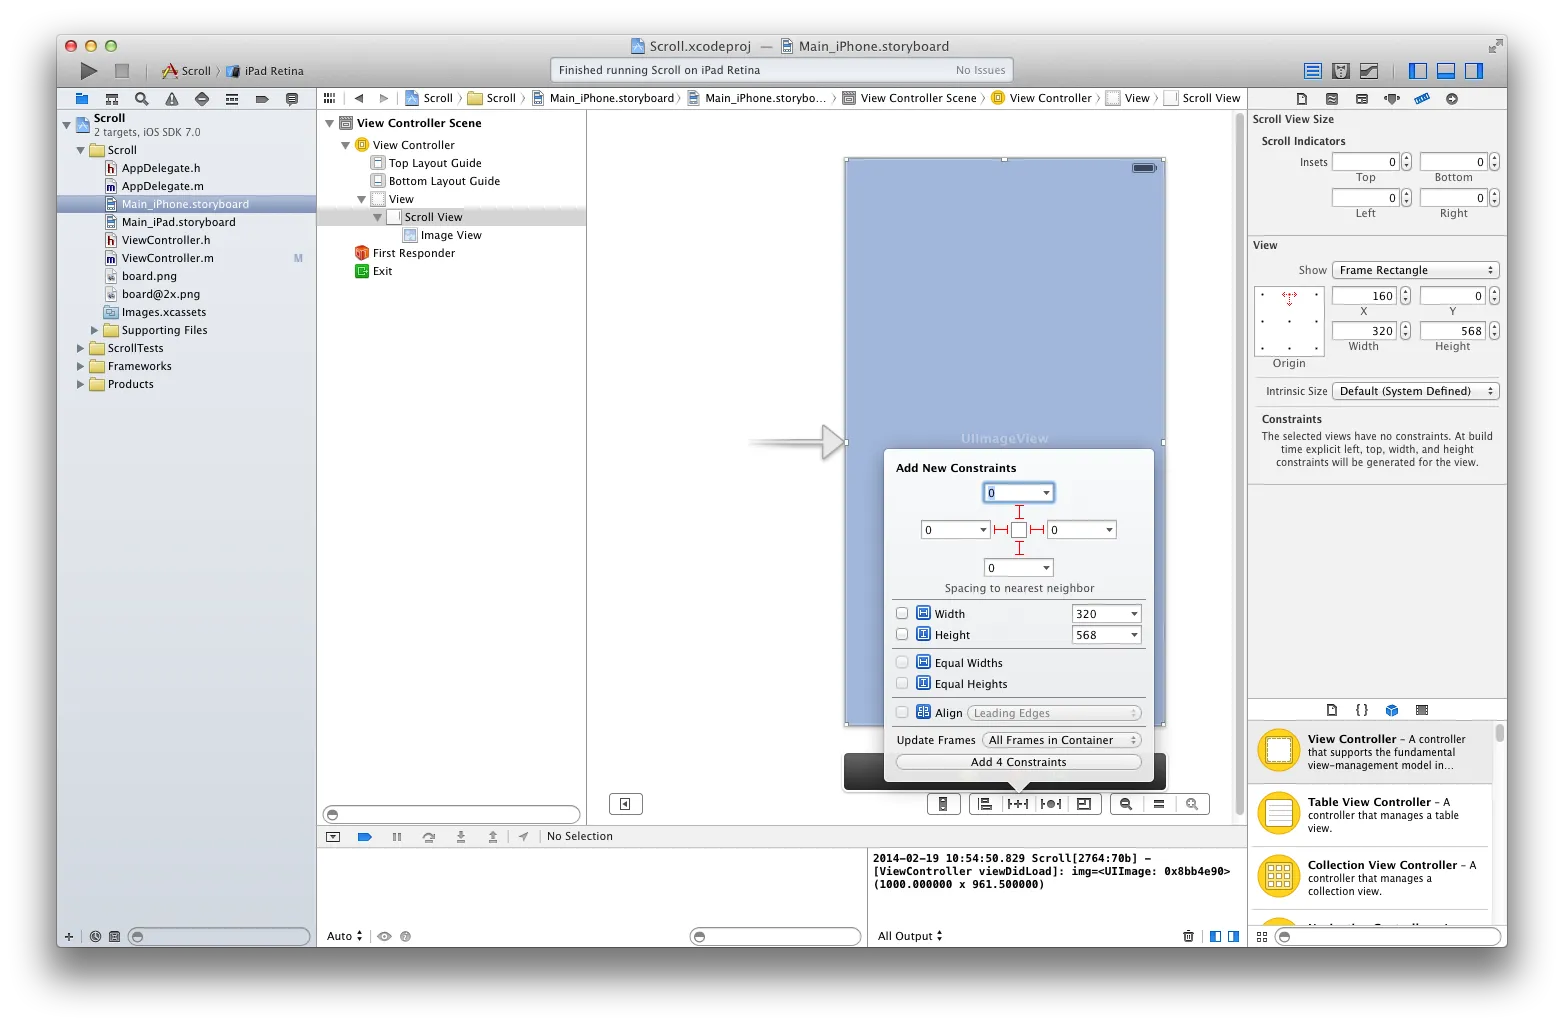Hide the utilities panel
1564x1026 pixels.
(1474, 71)
